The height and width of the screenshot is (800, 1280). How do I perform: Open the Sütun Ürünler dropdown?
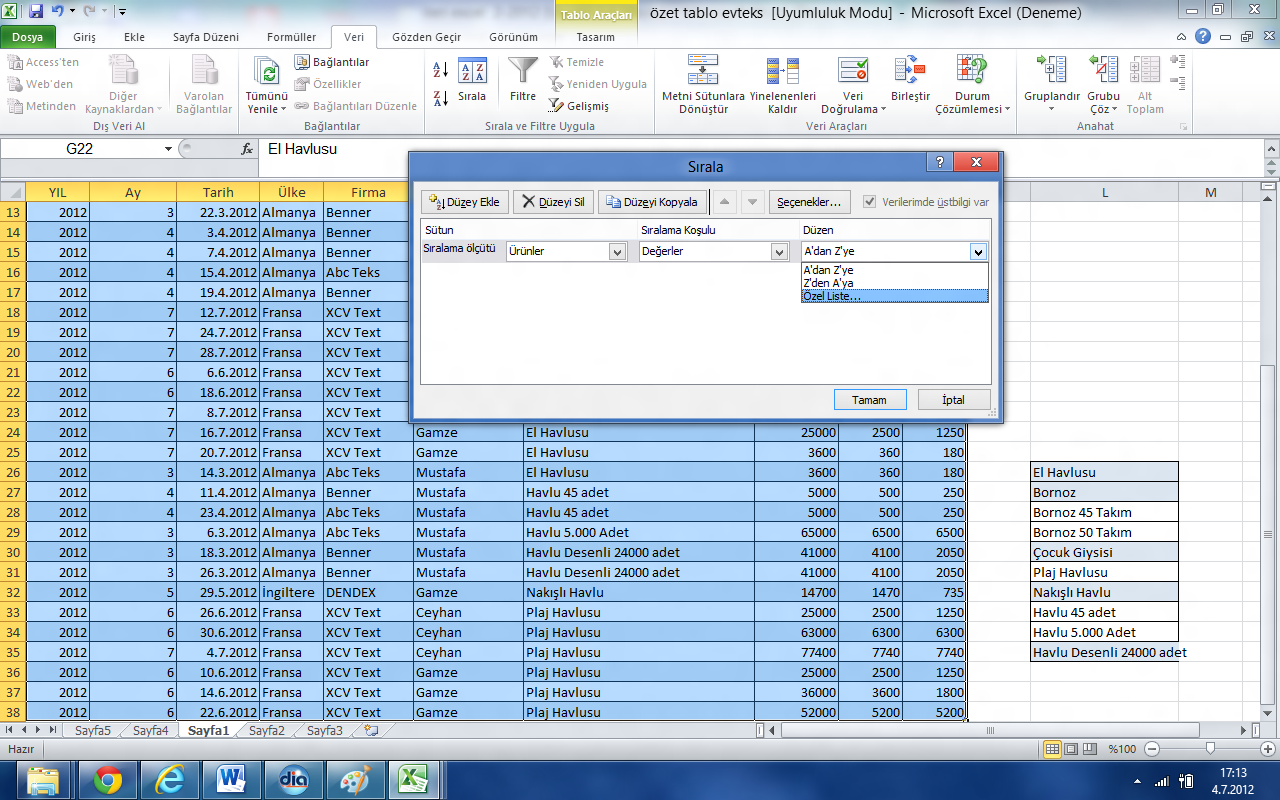617,252
